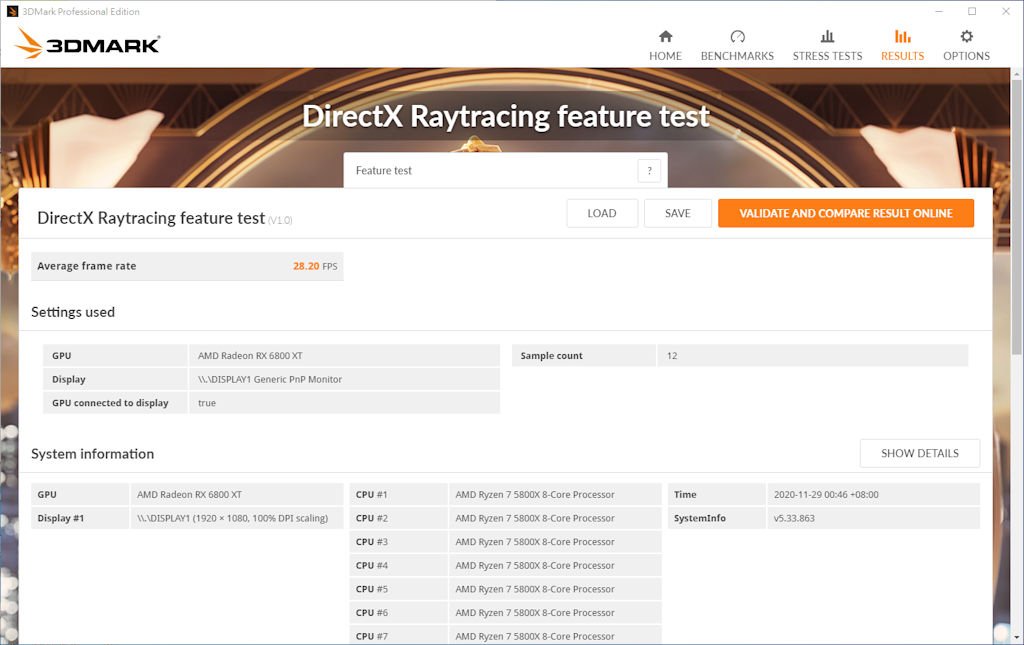Click the vertical scrollbar thumb
This screenshot has width=1024, height=645.
(x=1016, y=215)
